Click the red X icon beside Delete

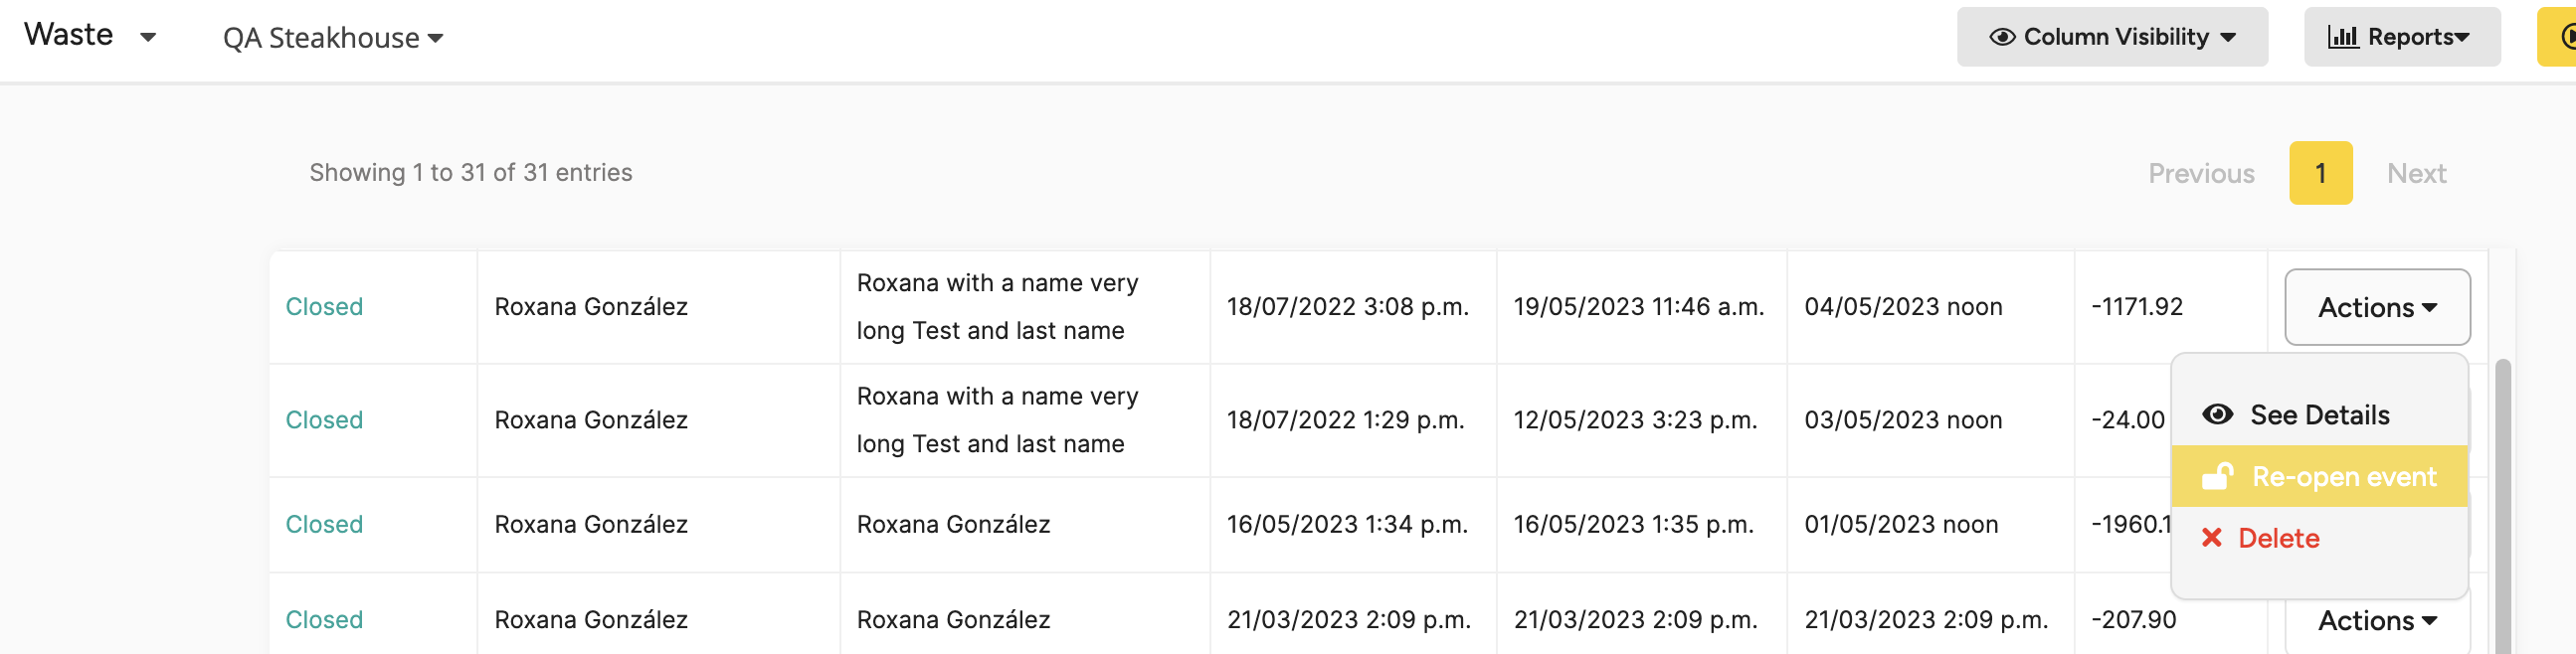2211,538
